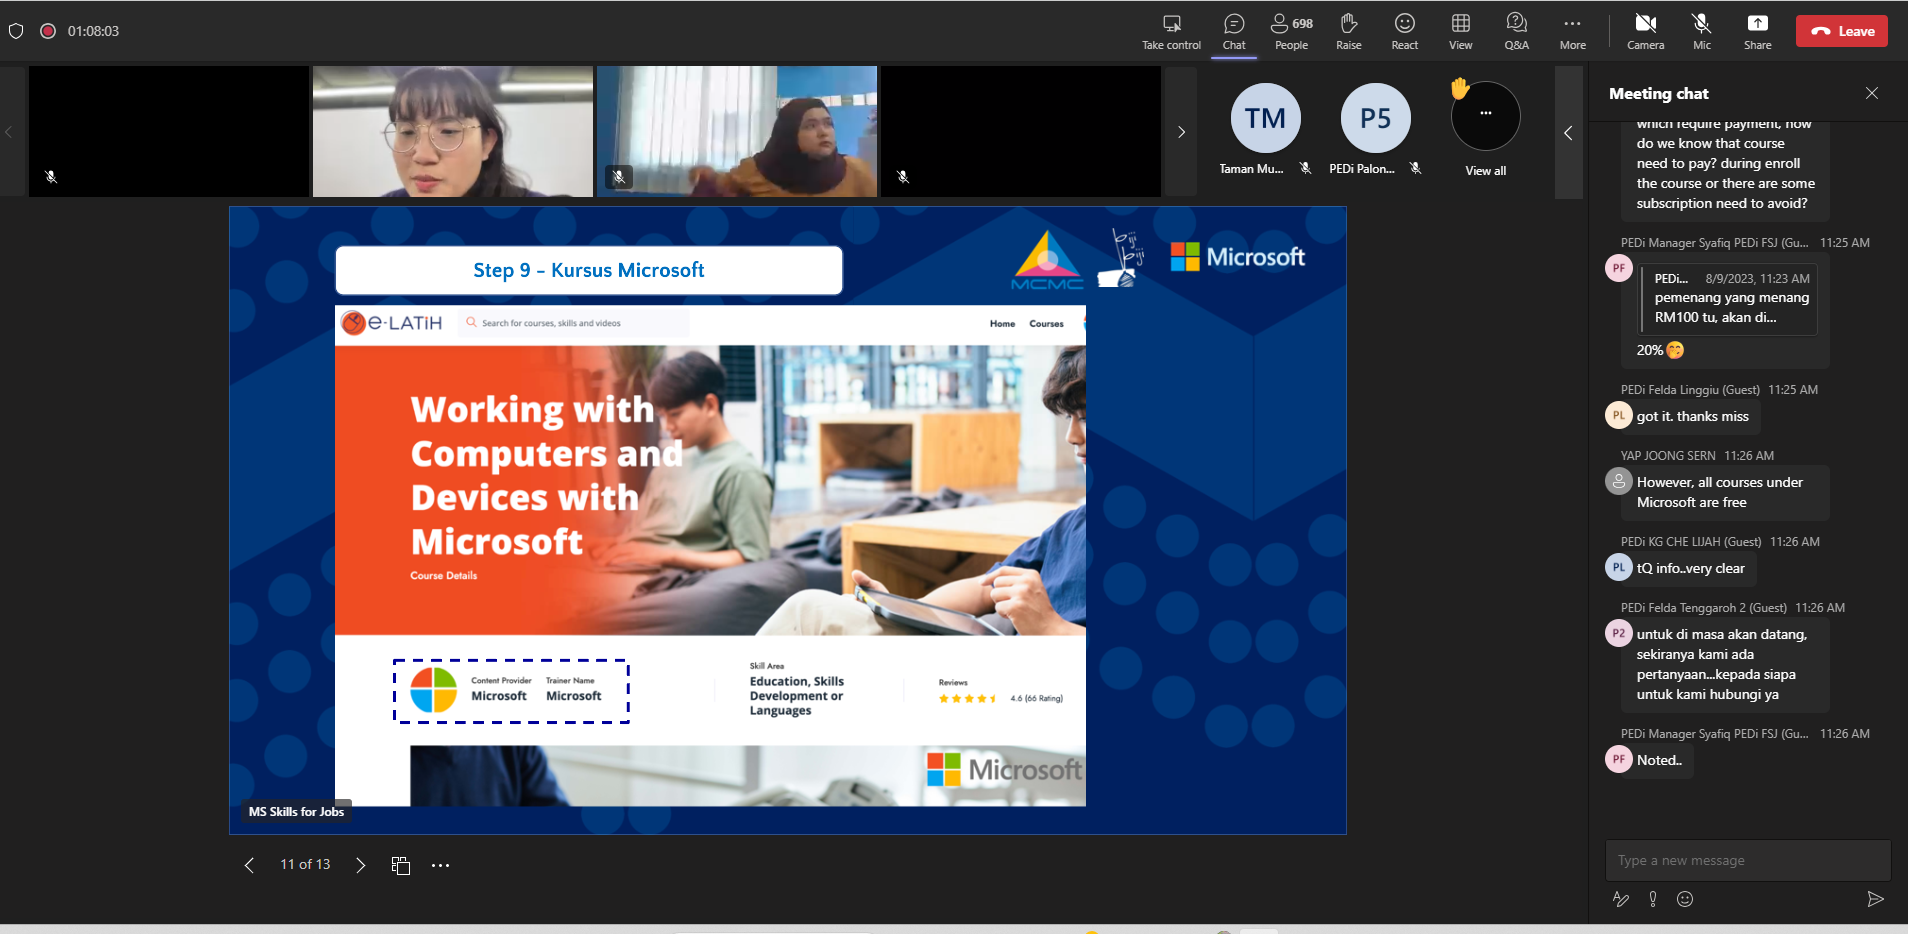
Task: Open the Q&A panel
Action: pos(1516,31)
